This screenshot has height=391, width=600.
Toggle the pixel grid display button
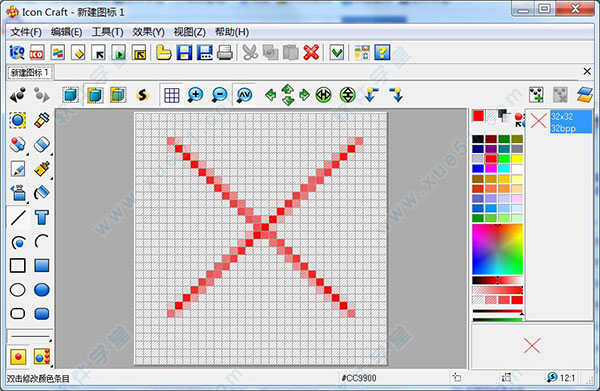(x=171, y=94)
